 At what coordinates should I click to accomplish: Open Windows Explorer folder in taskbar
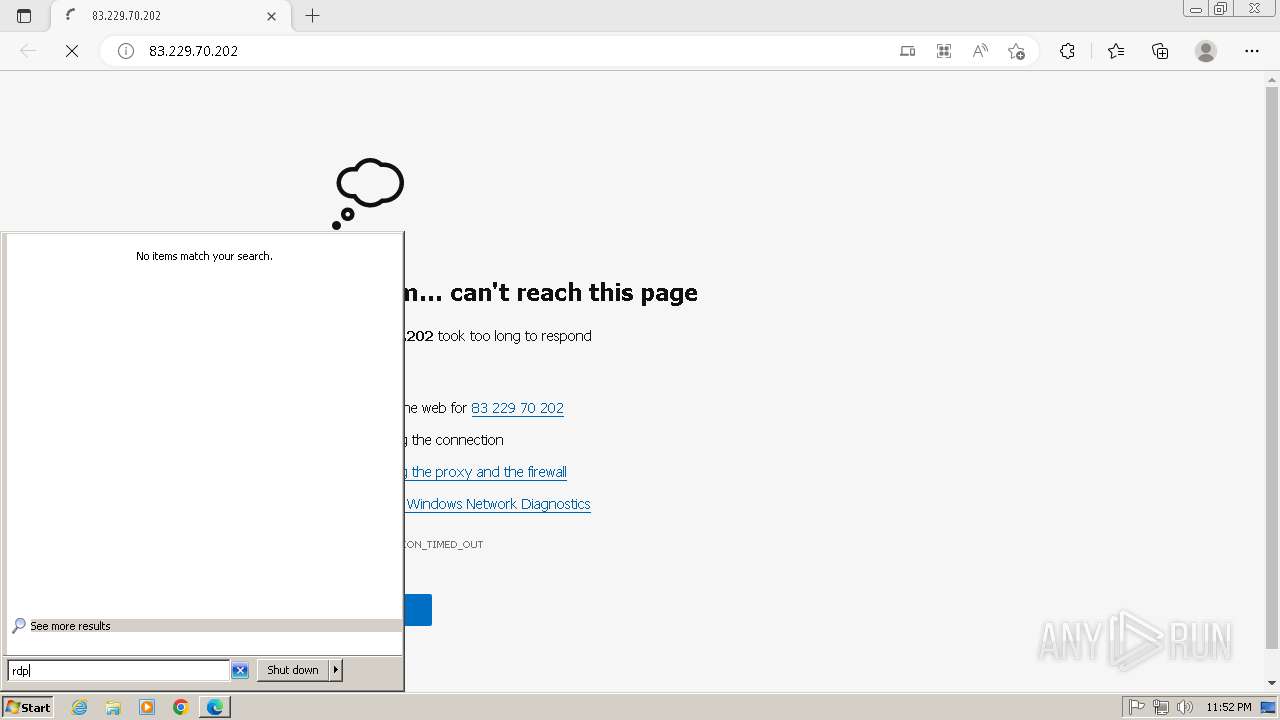coord(113,707)
